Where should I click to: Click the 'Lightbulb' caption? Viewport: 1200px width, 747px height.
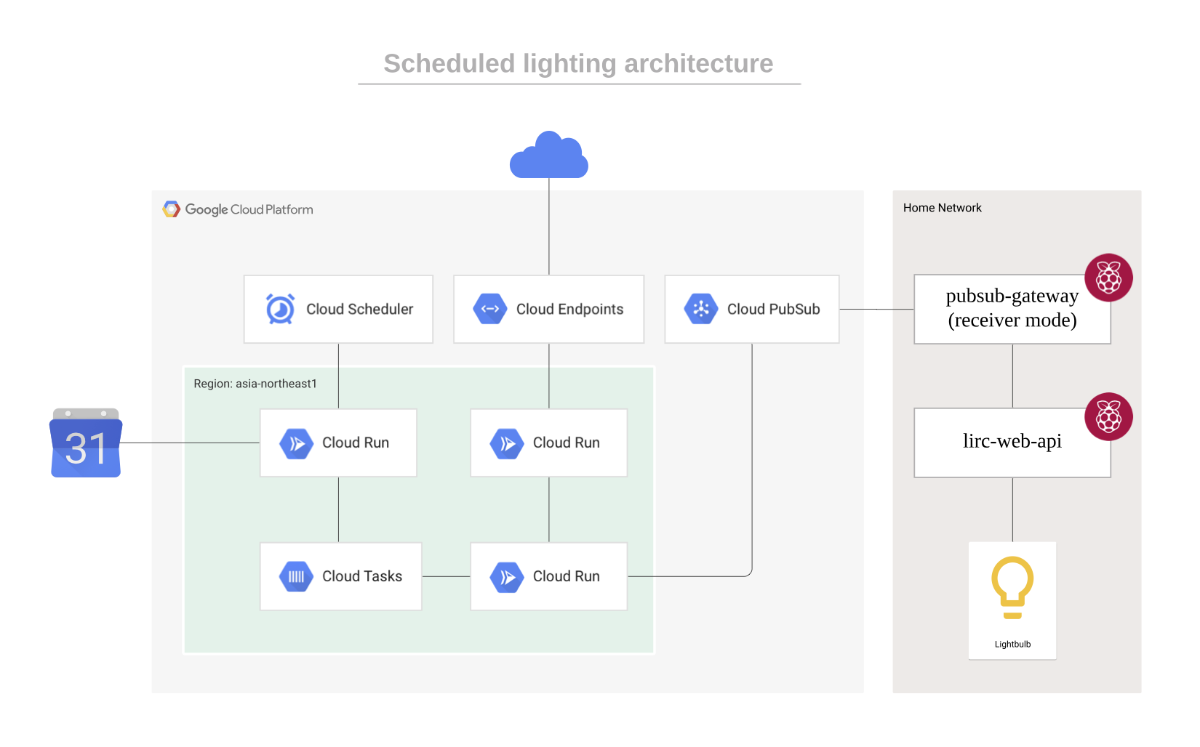[1012, 644]
